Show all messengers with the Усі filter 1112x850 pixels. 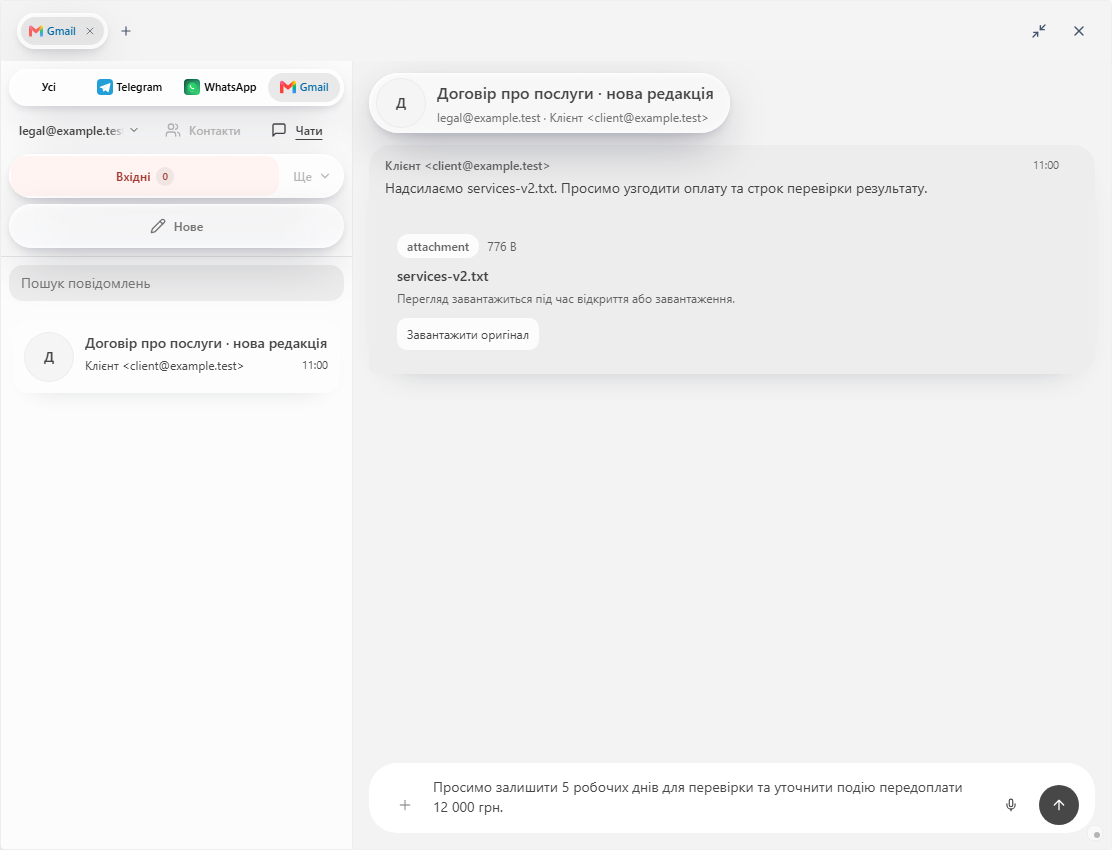pyautogui.click(x=48, y=87)
